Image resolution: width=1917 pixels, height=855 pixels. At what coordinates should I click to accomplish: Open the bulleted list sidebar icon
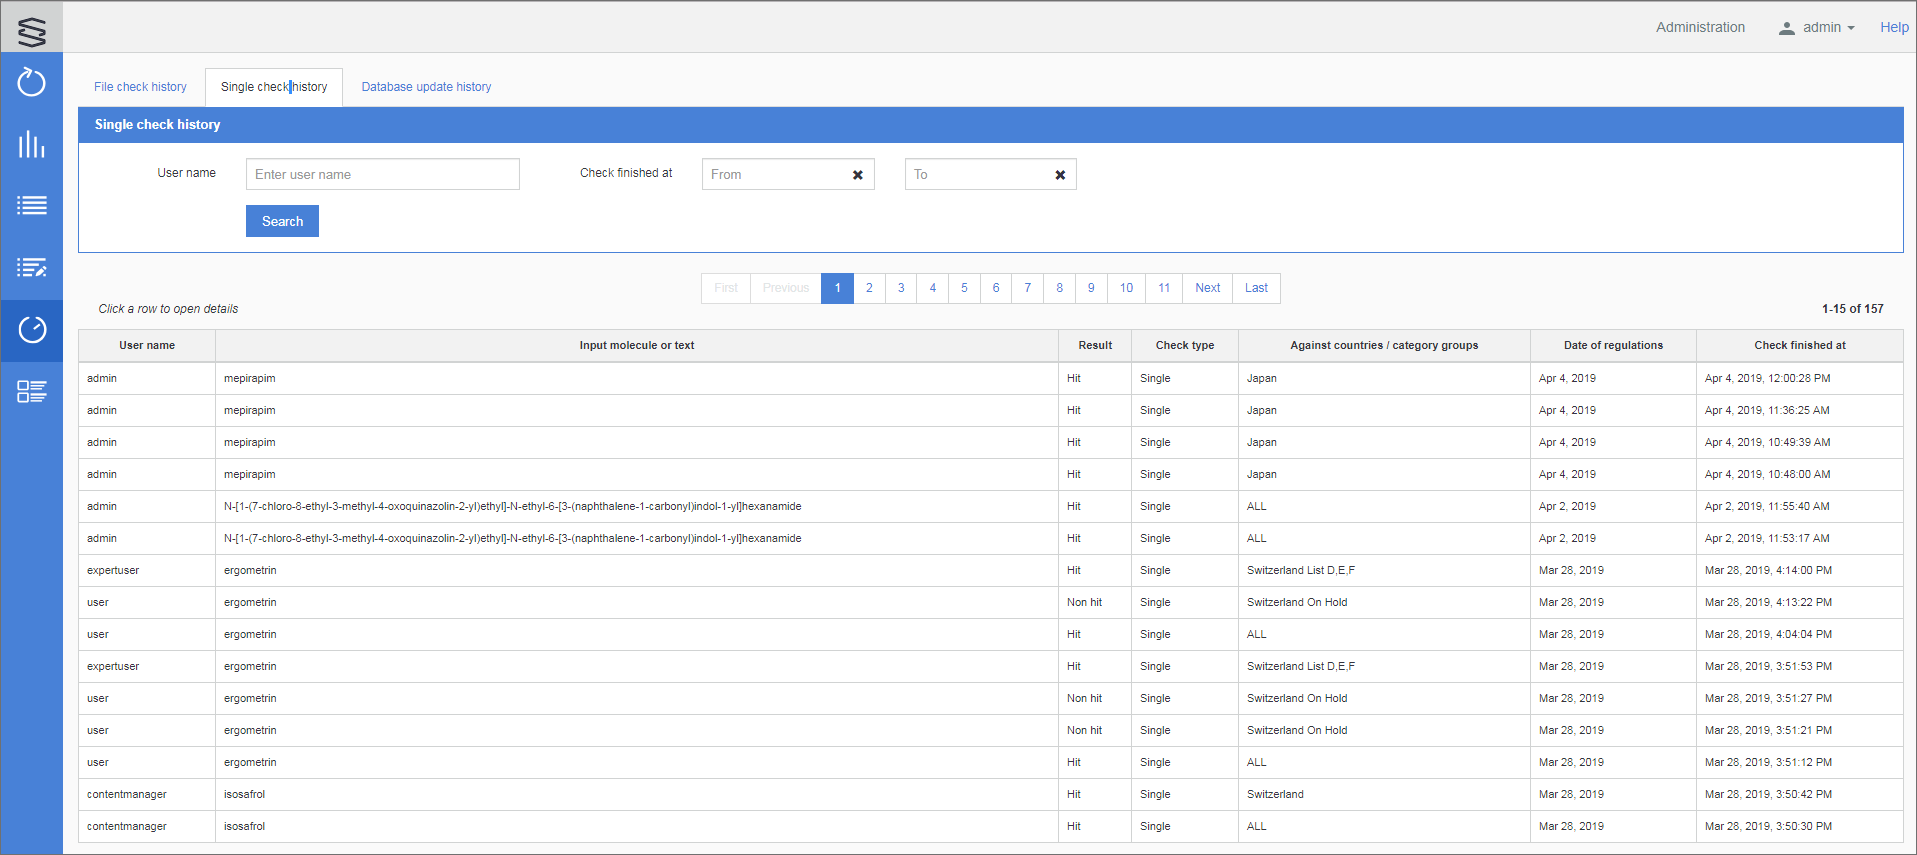[32, 206]
